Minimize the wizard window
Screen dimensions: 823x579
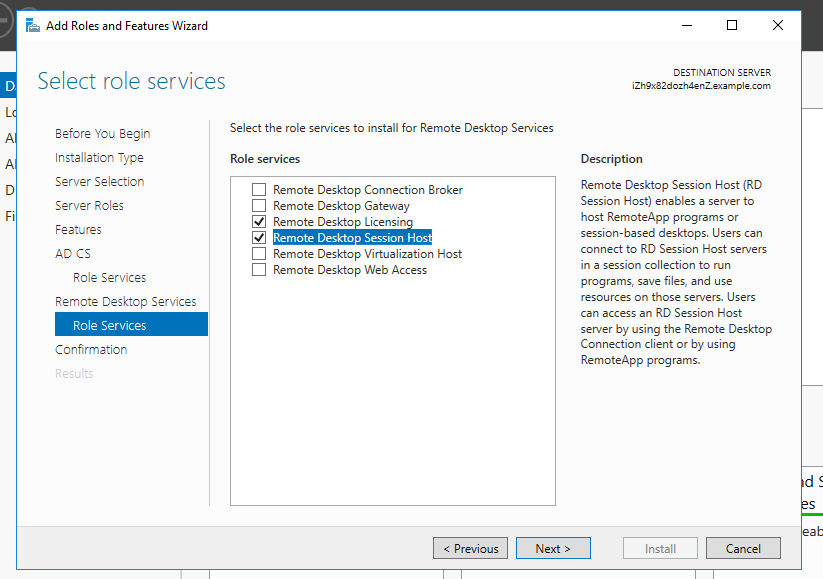(x=687, y=25)
